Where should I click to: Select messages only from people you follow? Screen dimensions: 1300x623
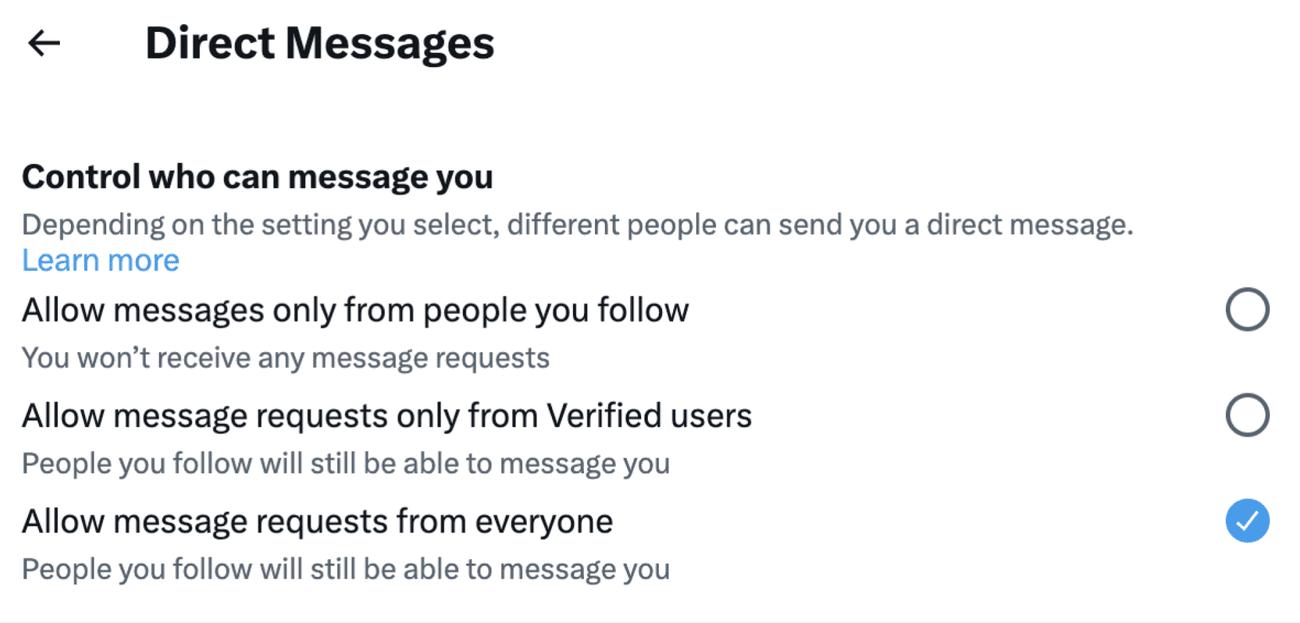pos(1246,310)
